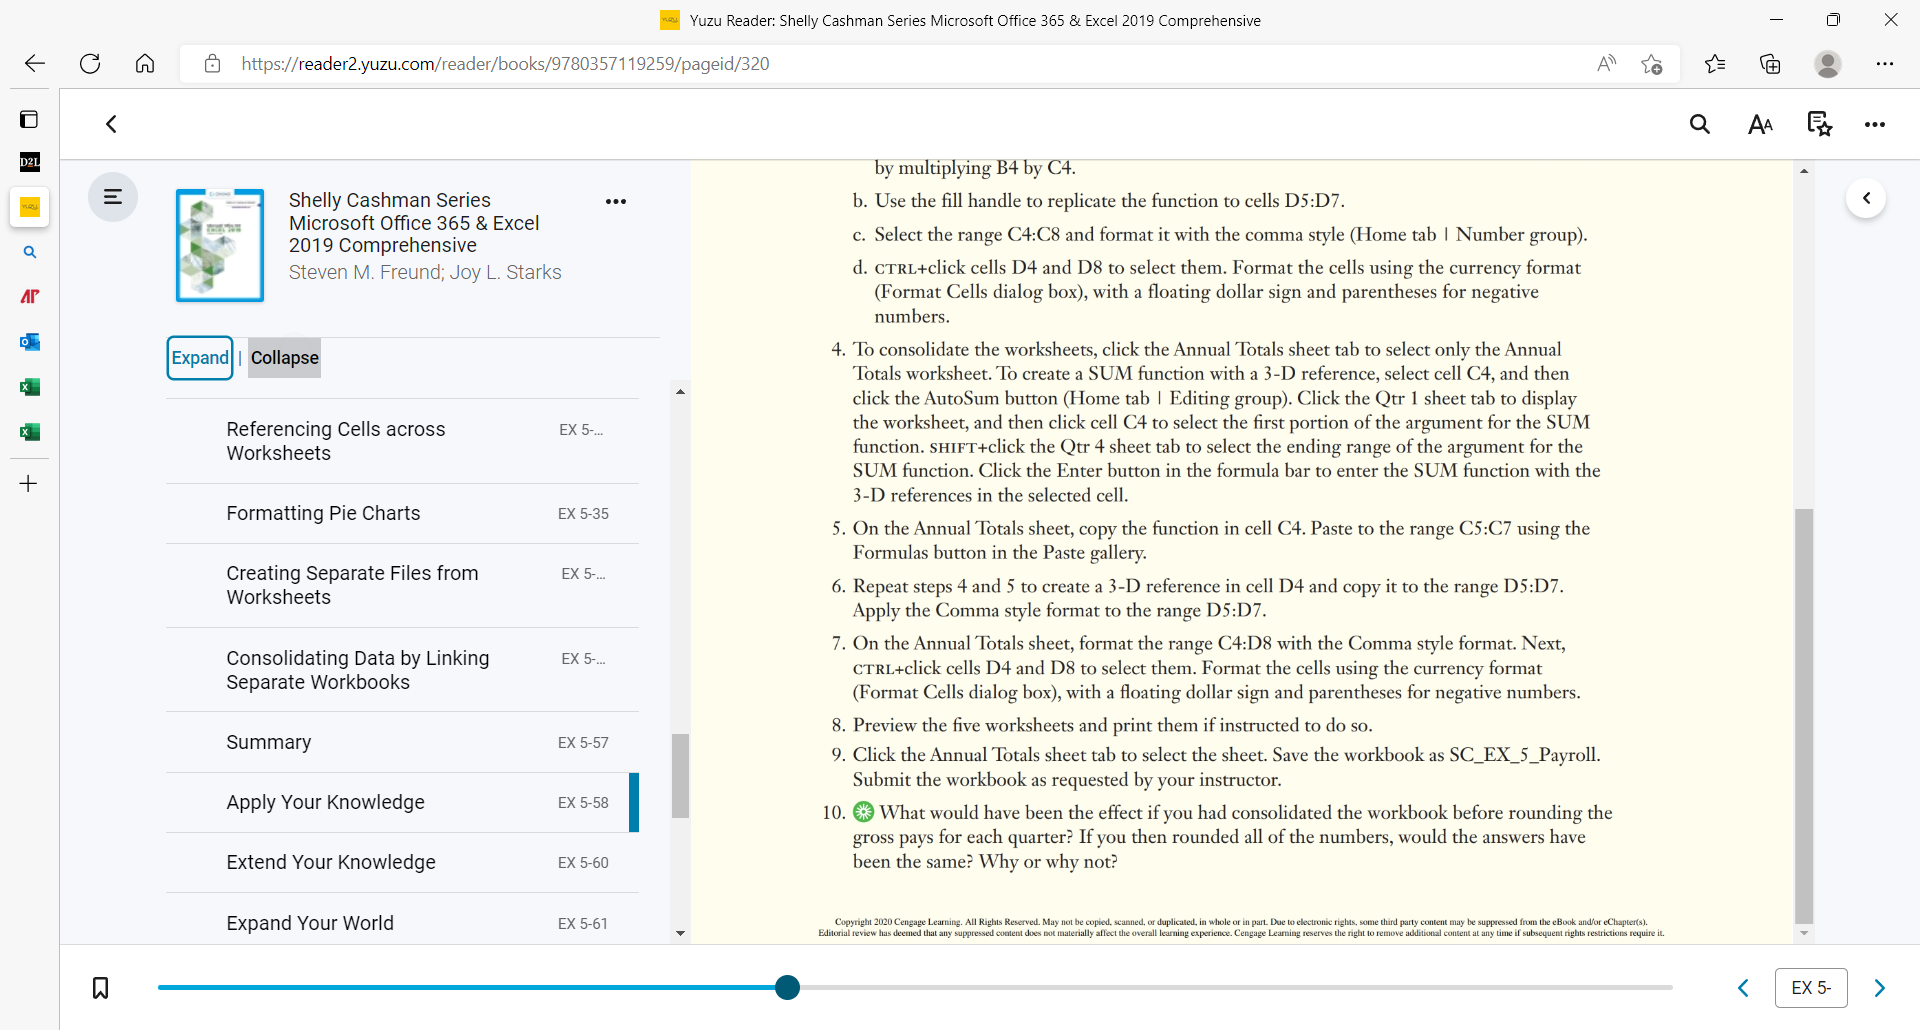Go back to library with reader back chevron
Viewport: 1920px width, 1030px height.
click(111, 124)
